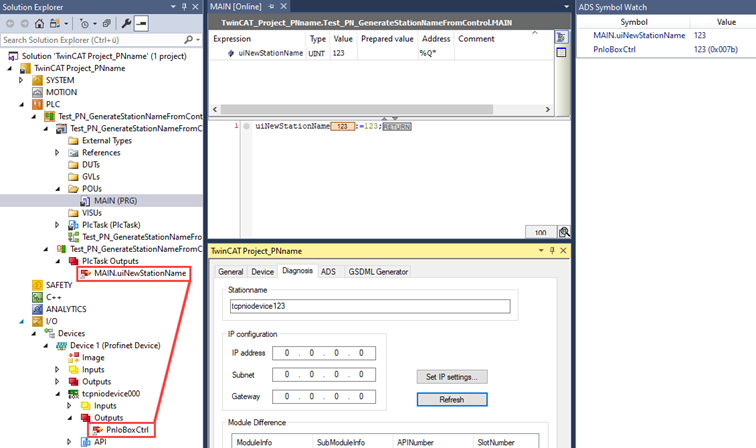The image size is (756, 448).
Task: Click the Collapse All icon in Solution Explorer
Action: (x=105, y=23)
